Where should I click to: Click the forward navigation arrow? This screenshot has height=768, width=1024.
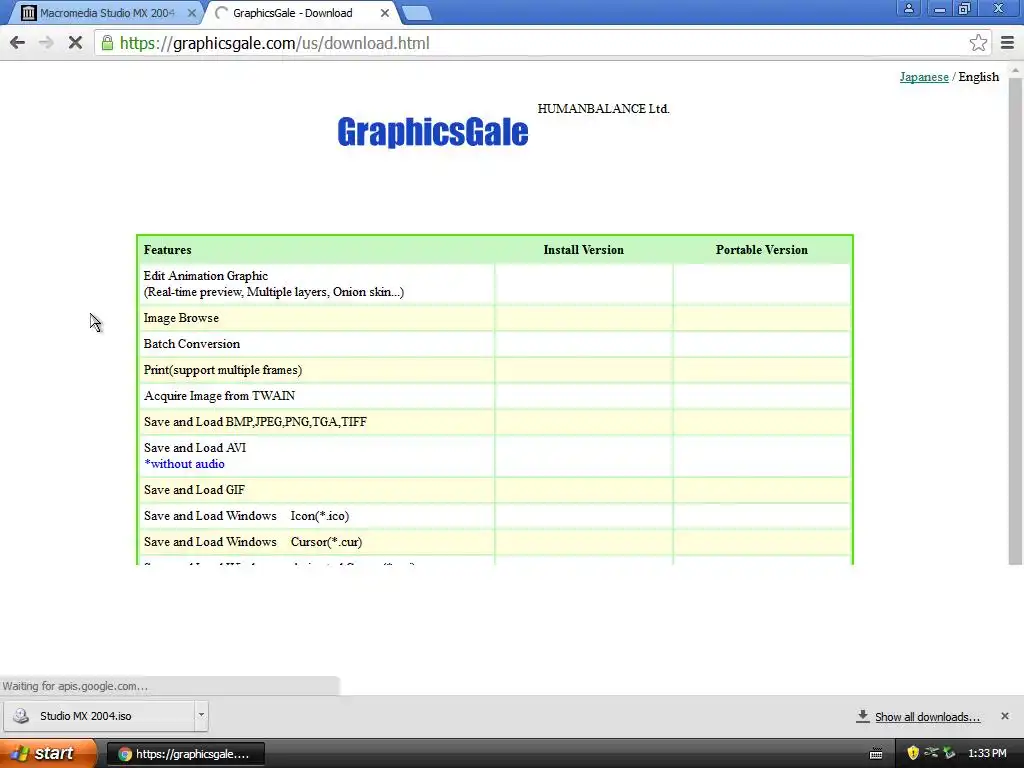[46, 43]
